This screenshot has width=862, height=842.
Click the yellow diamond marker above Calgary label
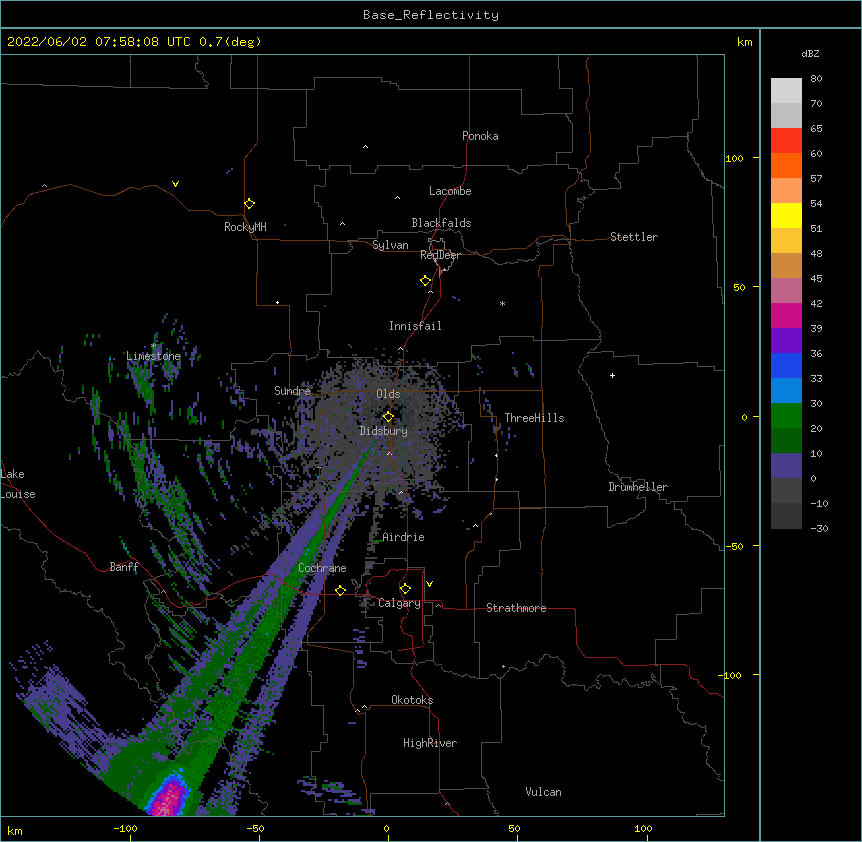click(405, 589)
